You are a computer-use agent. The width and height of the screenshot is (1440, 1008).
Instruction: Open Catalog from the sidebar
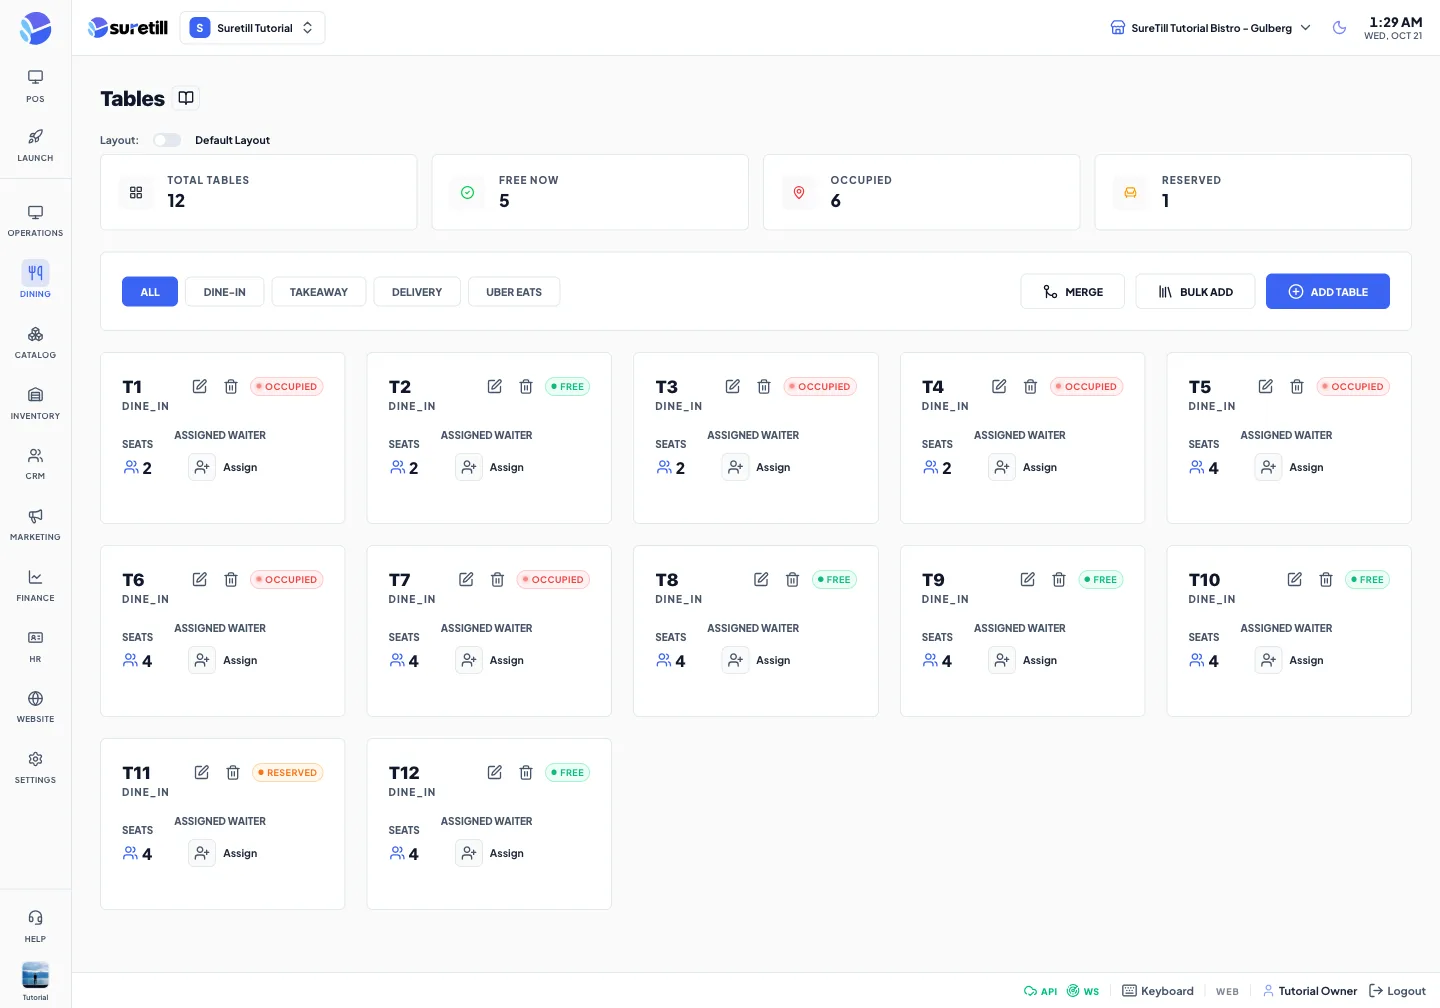click(35, 342)
